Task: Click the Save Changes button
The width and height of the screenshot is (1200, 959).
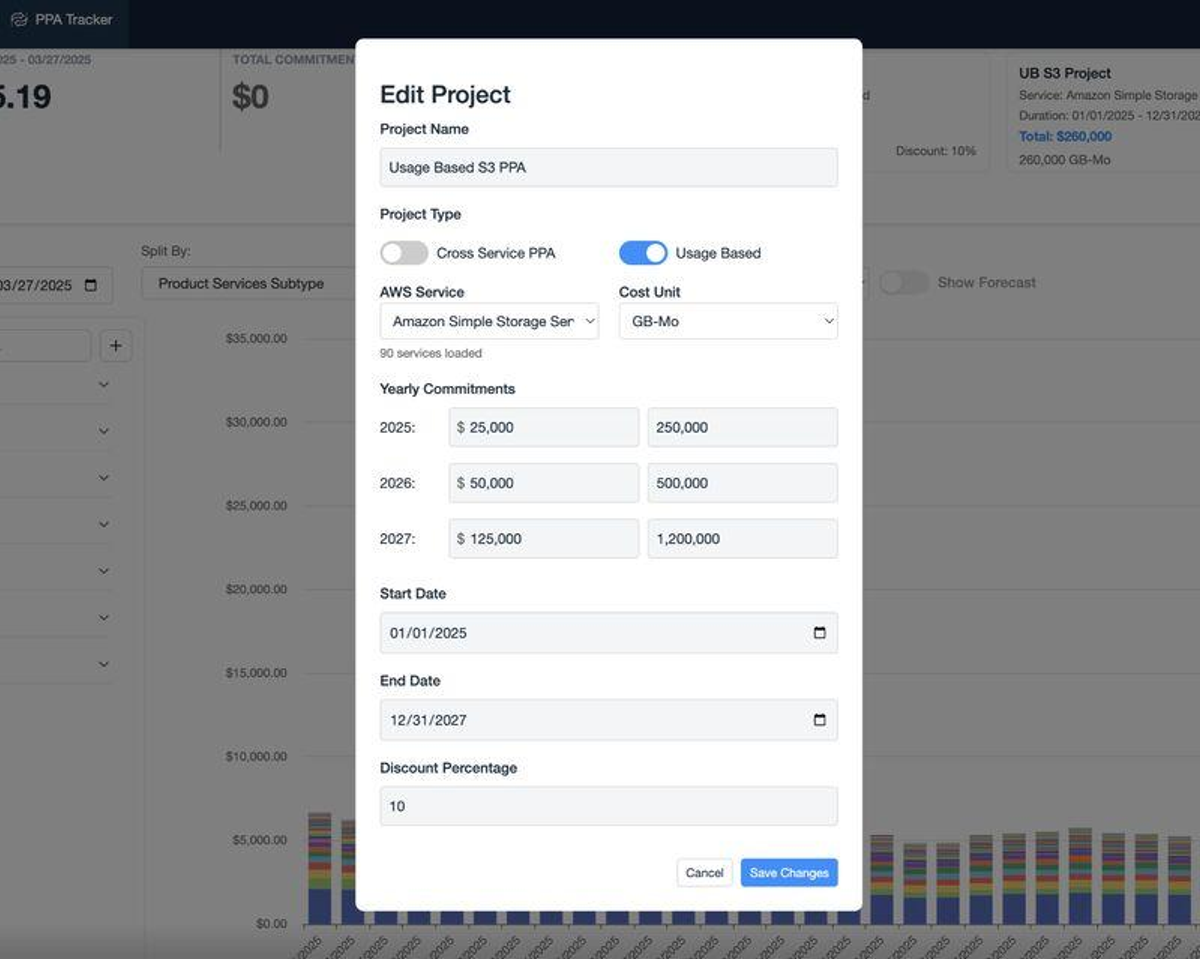Action: pyautogui.click(x=789, y=873)
